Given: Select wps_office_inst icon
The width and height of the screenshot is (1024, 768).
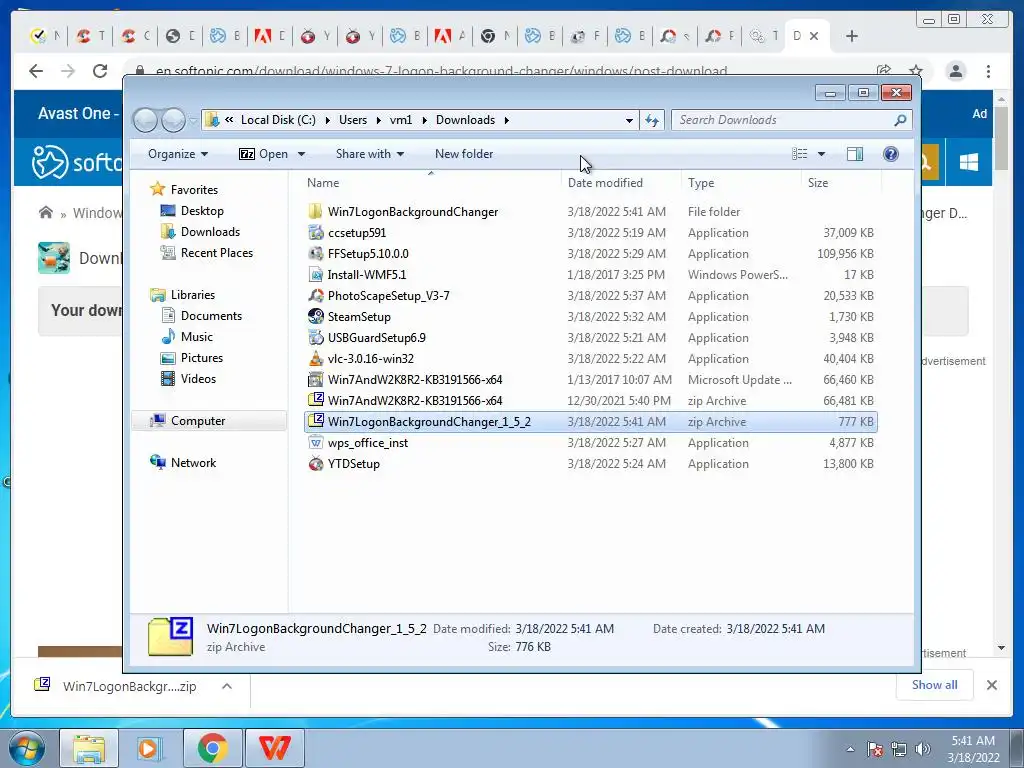Looking at the screenshot, I should (315, 443).
